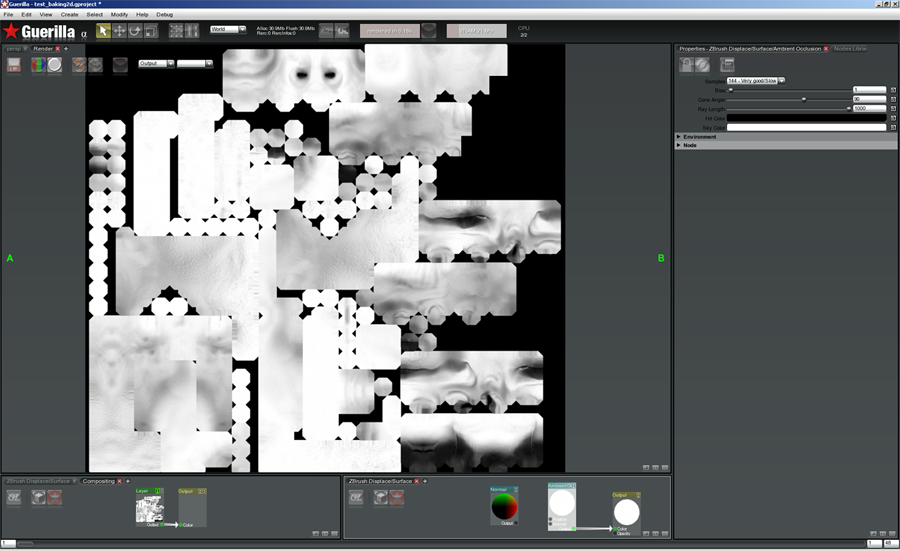Image resolution: width=900 pixels, height=551 pixels.
Task: Open the Select menu
Action: [x=95, y=14]
